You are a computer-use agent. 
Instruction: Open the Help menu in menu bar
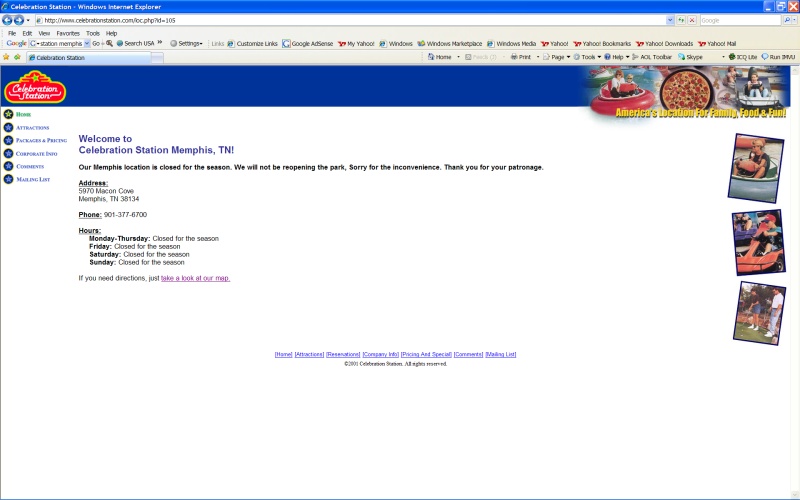click(111, 33)
